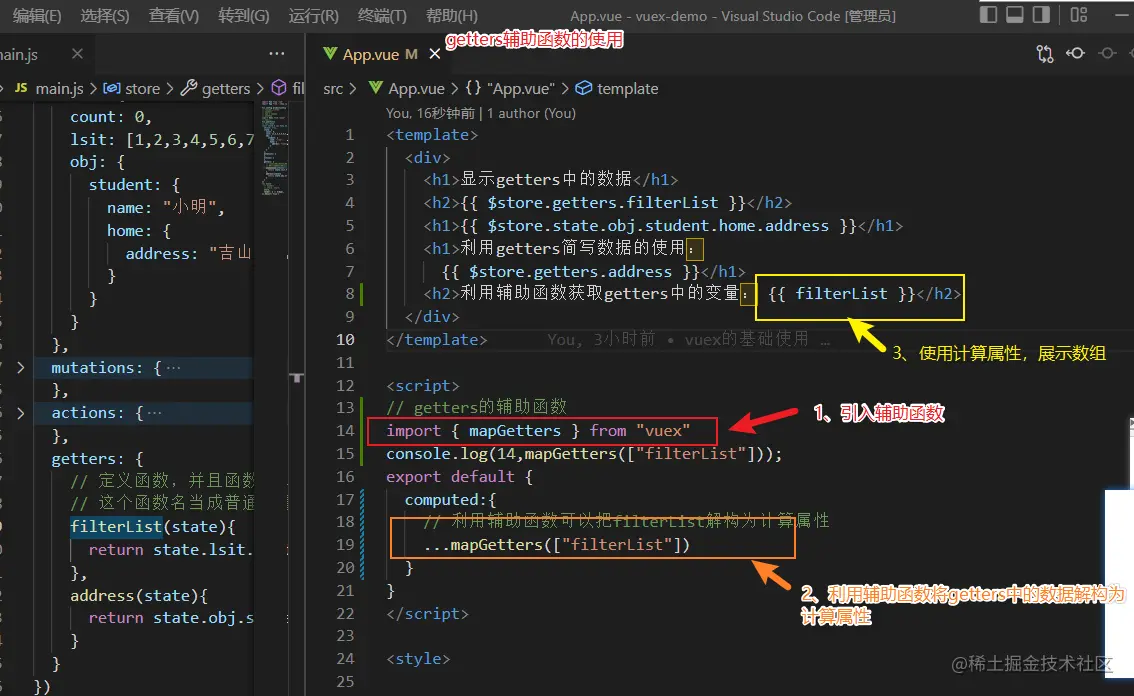Click the template symbol icon in breadcrumb
The image size is (1134, 696).
583,88
